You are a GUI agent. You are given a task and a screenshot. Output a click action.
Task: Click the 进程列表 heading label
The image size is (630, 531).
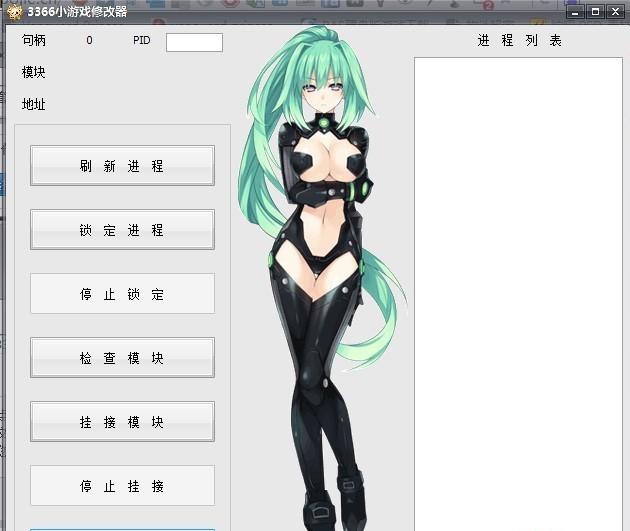click(519, 41)
